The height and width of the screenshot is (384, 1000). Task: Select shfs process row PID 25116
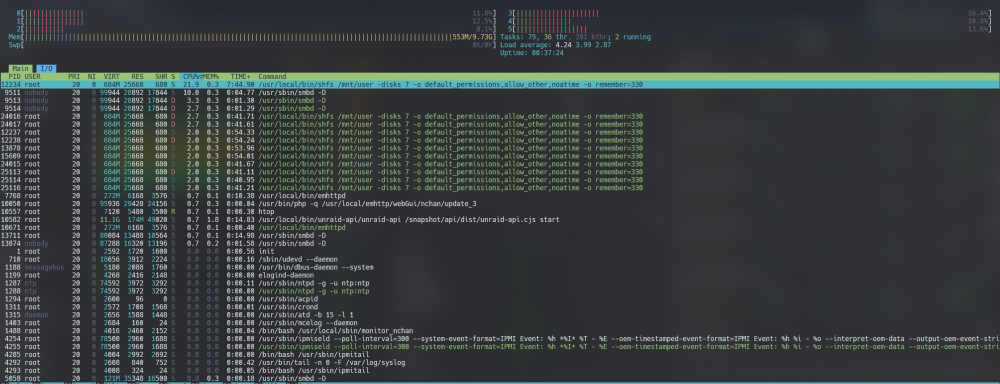coord(500,188)
